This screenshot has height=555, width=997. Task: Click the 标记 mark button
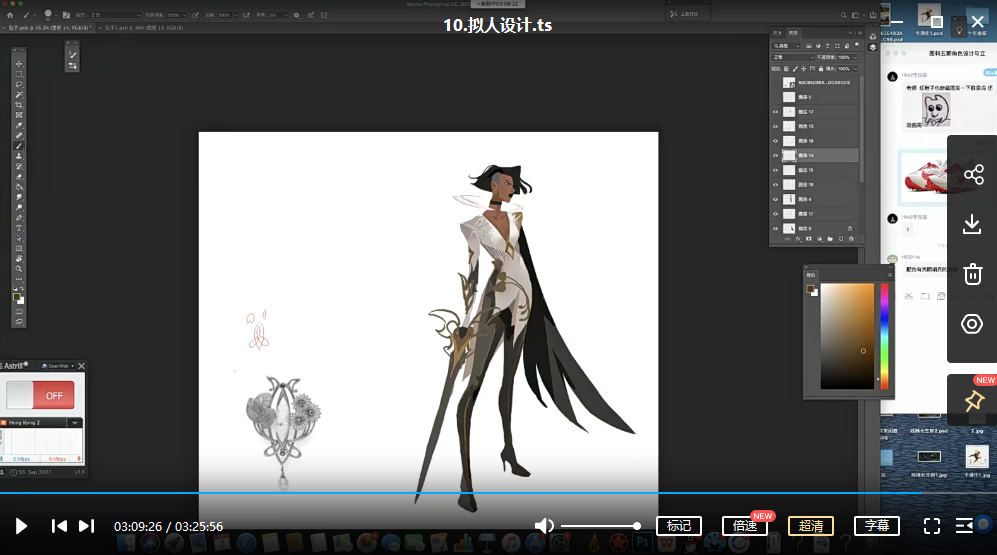click(678, 526)
